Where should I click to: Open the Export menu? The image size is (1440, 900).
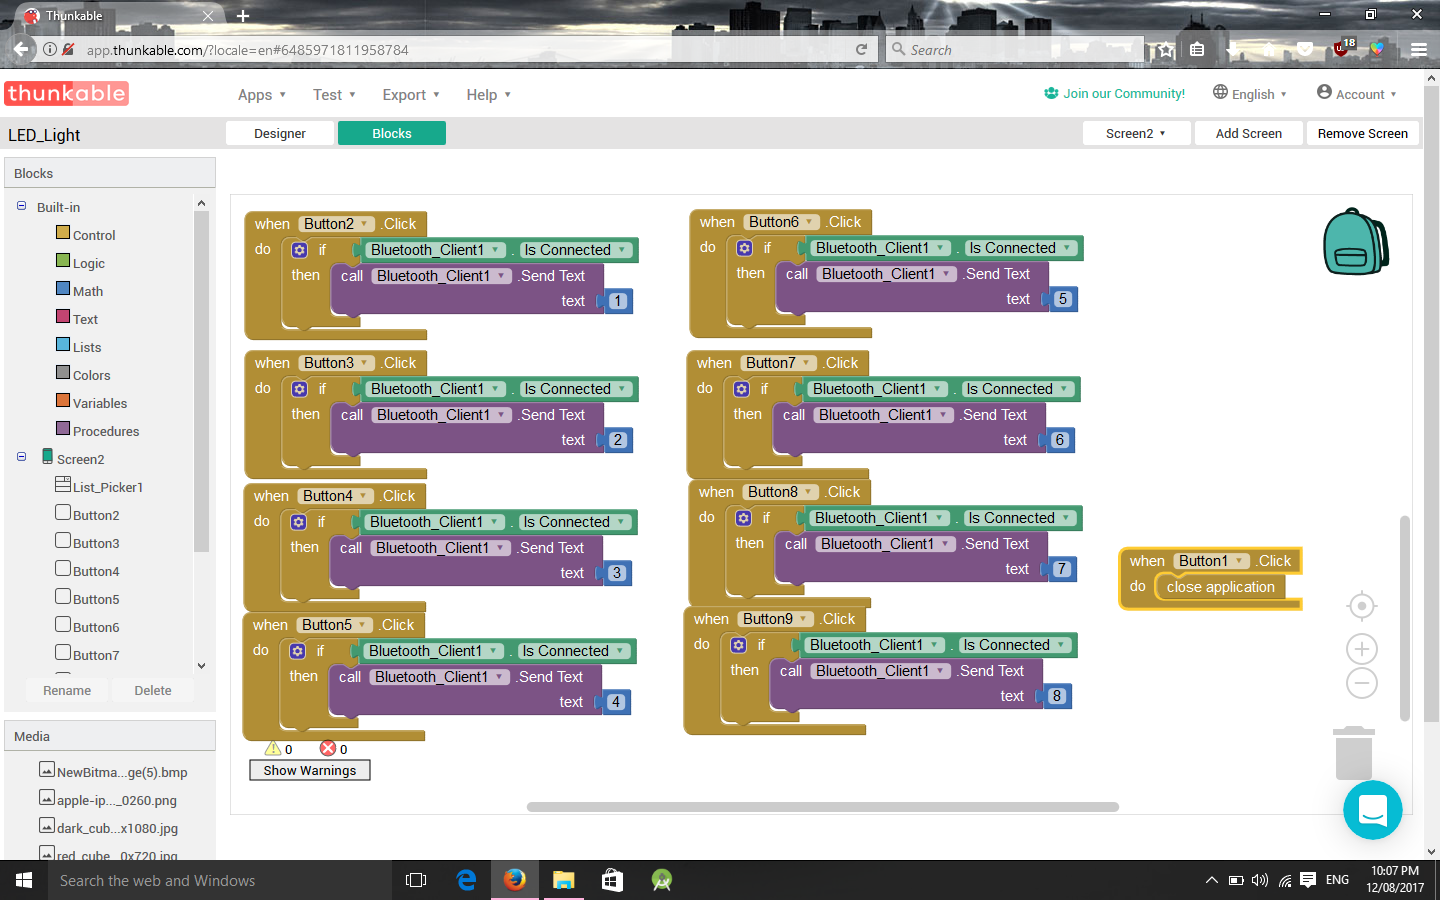click(x=411, y=95)
